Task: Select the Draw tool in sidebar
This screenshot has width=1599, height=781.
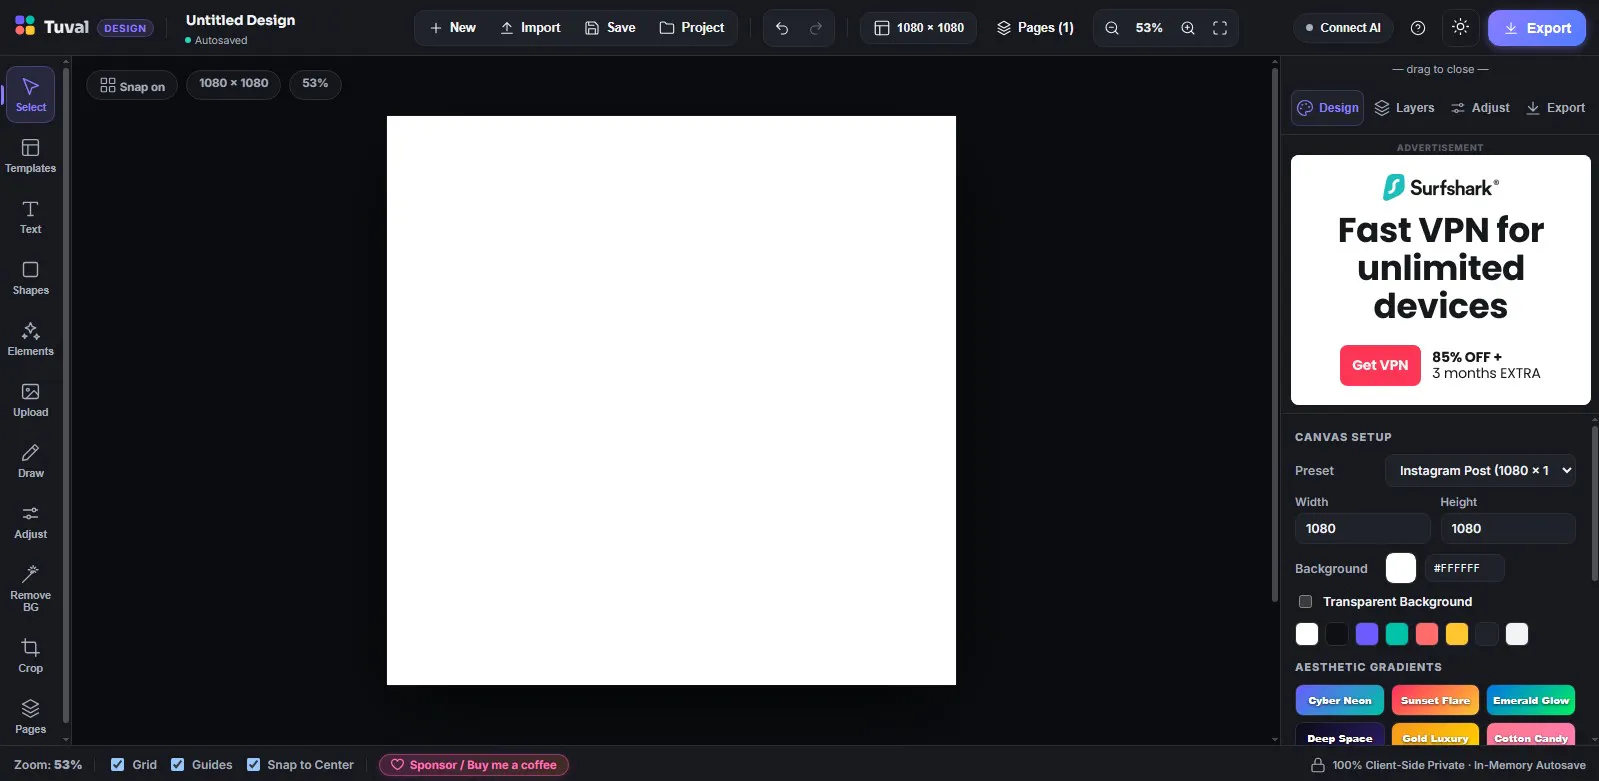Action: pos(30,460)
